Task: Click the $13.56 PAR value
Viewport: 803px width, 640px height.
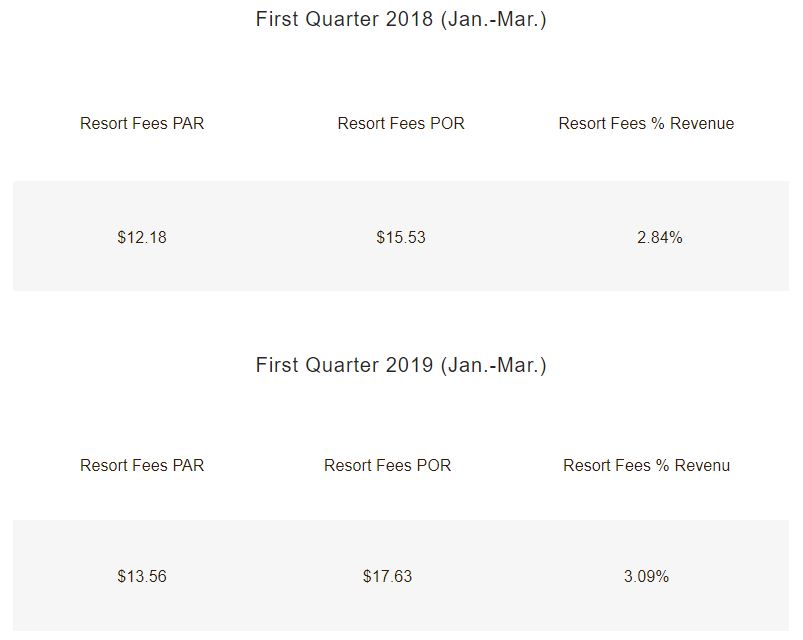Action: [x=142, y=577]
